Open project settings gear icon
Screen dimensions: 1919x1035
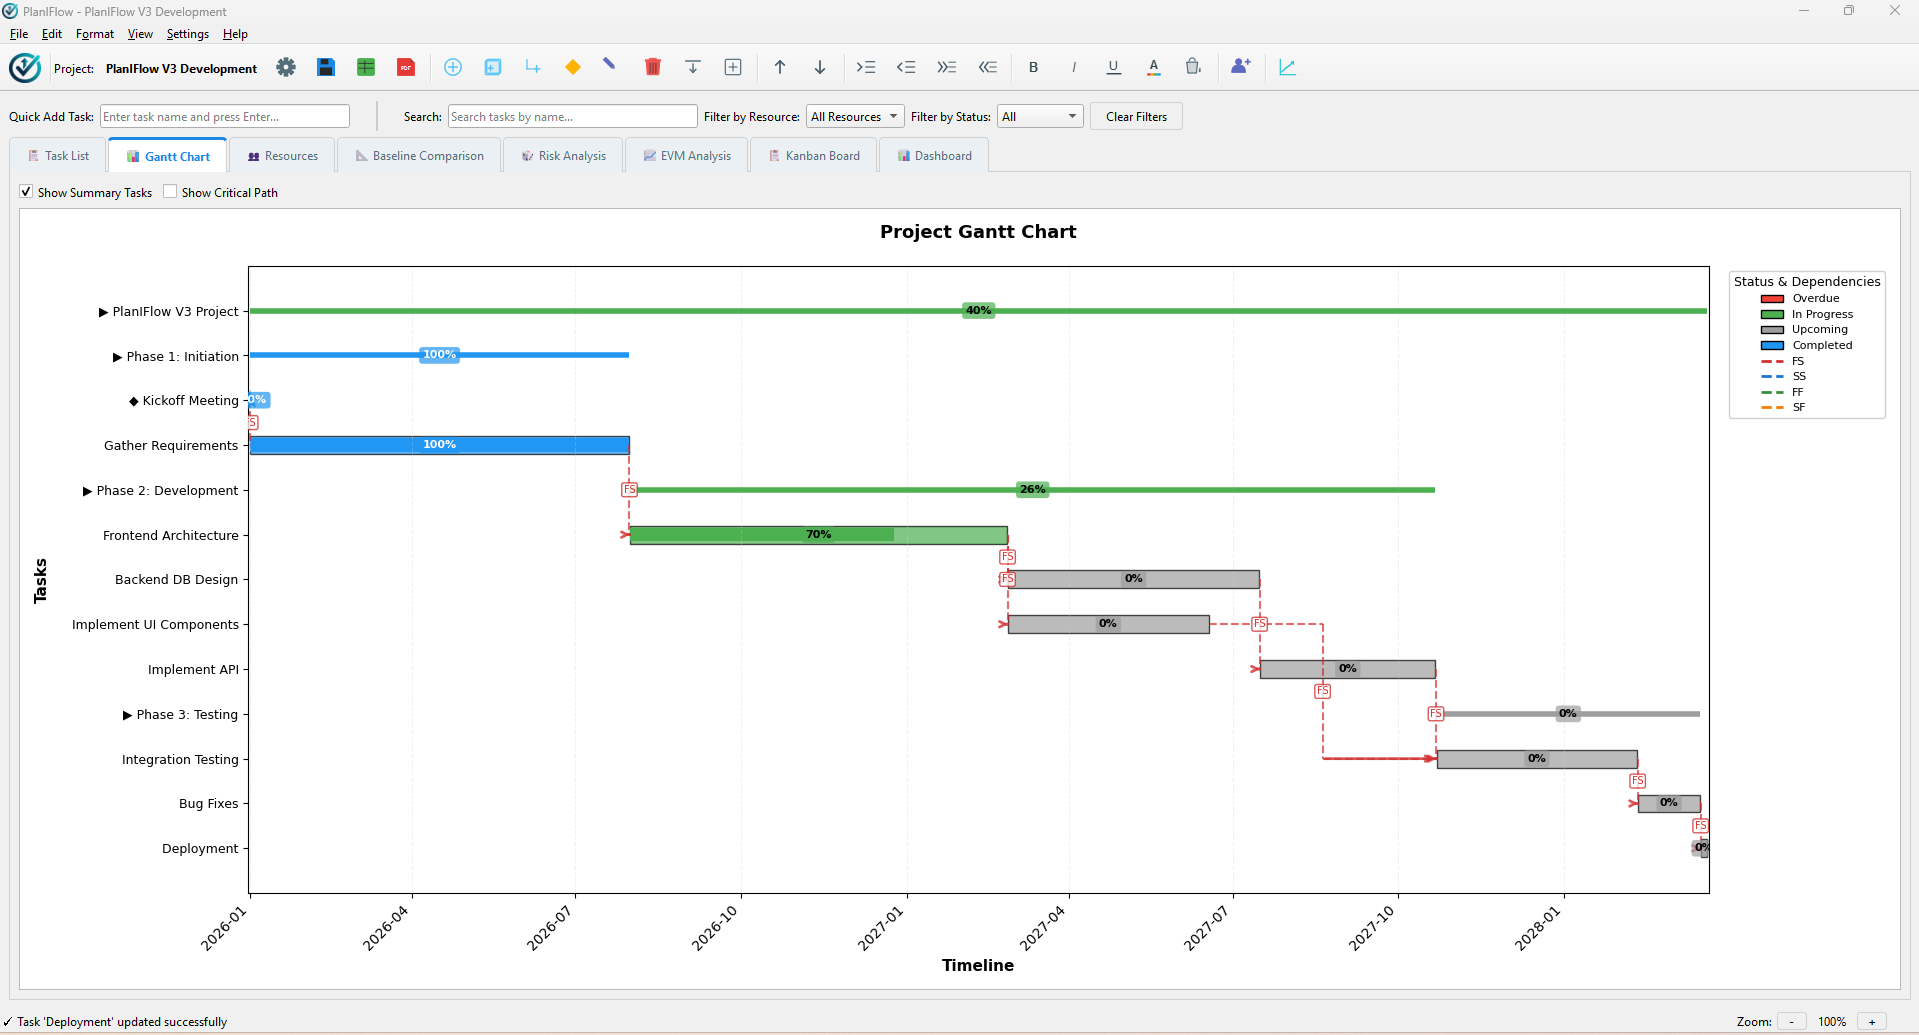[286, 67]
